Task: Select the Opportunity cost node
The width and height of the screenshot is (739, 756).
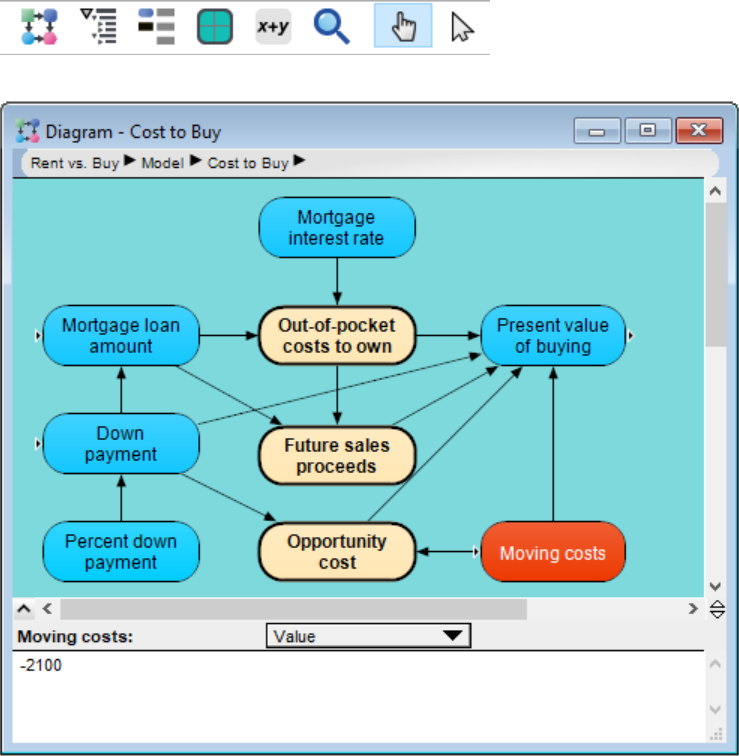Action: (x=337, y=552)
